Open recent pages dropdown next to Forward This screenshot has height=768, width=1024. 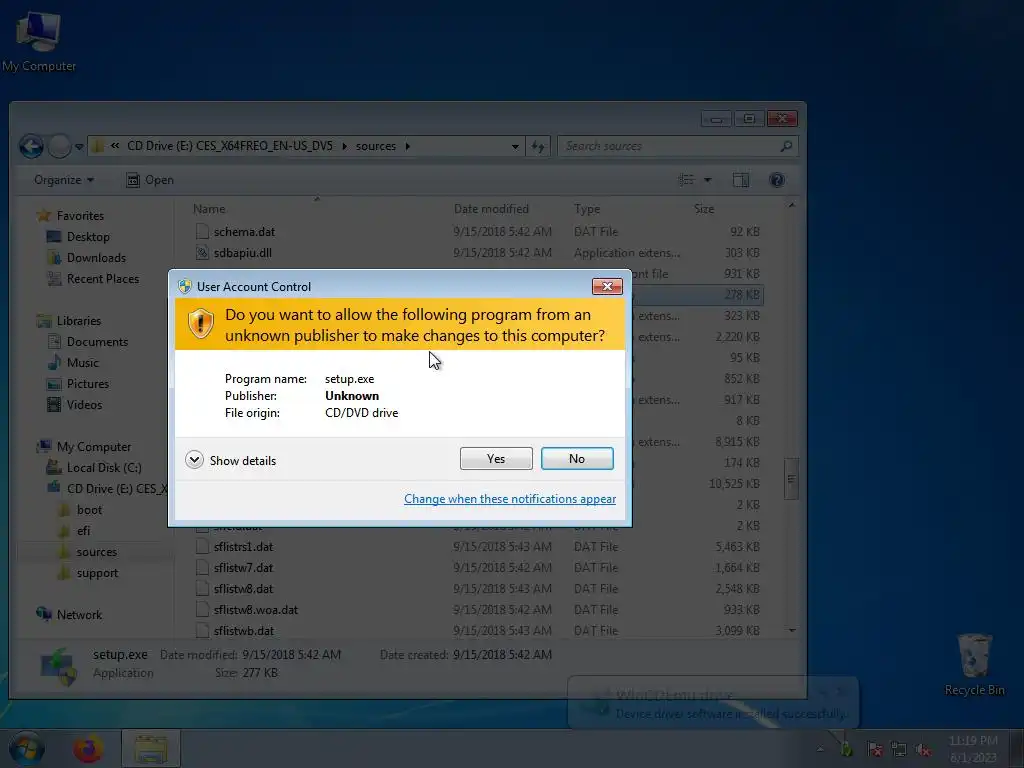click(79, 146)
